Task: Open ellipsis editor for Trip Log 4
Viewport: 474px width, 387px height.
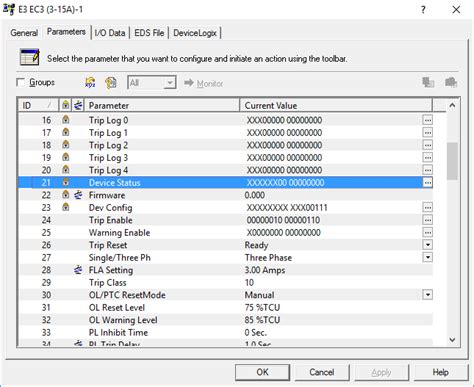Action: 428,170
